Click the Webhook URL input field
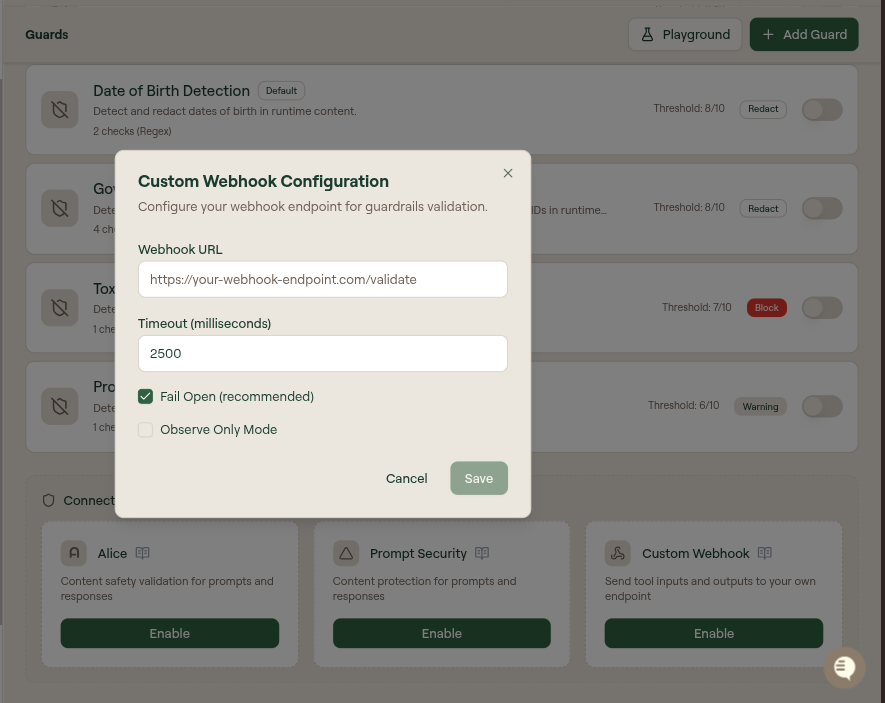 pos(323,279)
